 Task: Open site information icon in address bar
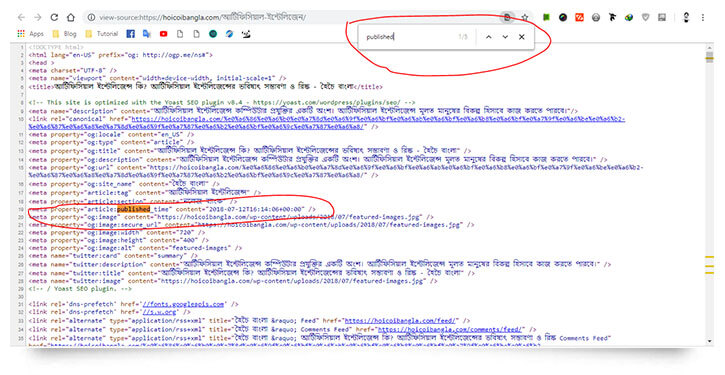[92, 18]
